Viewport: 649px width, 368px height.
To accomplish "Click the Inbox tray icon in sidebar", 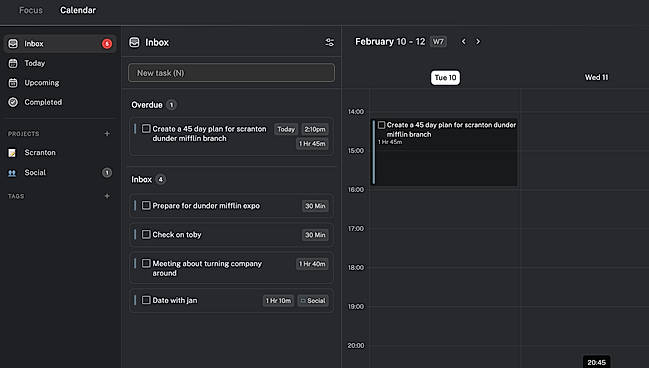I will point(13,43).
